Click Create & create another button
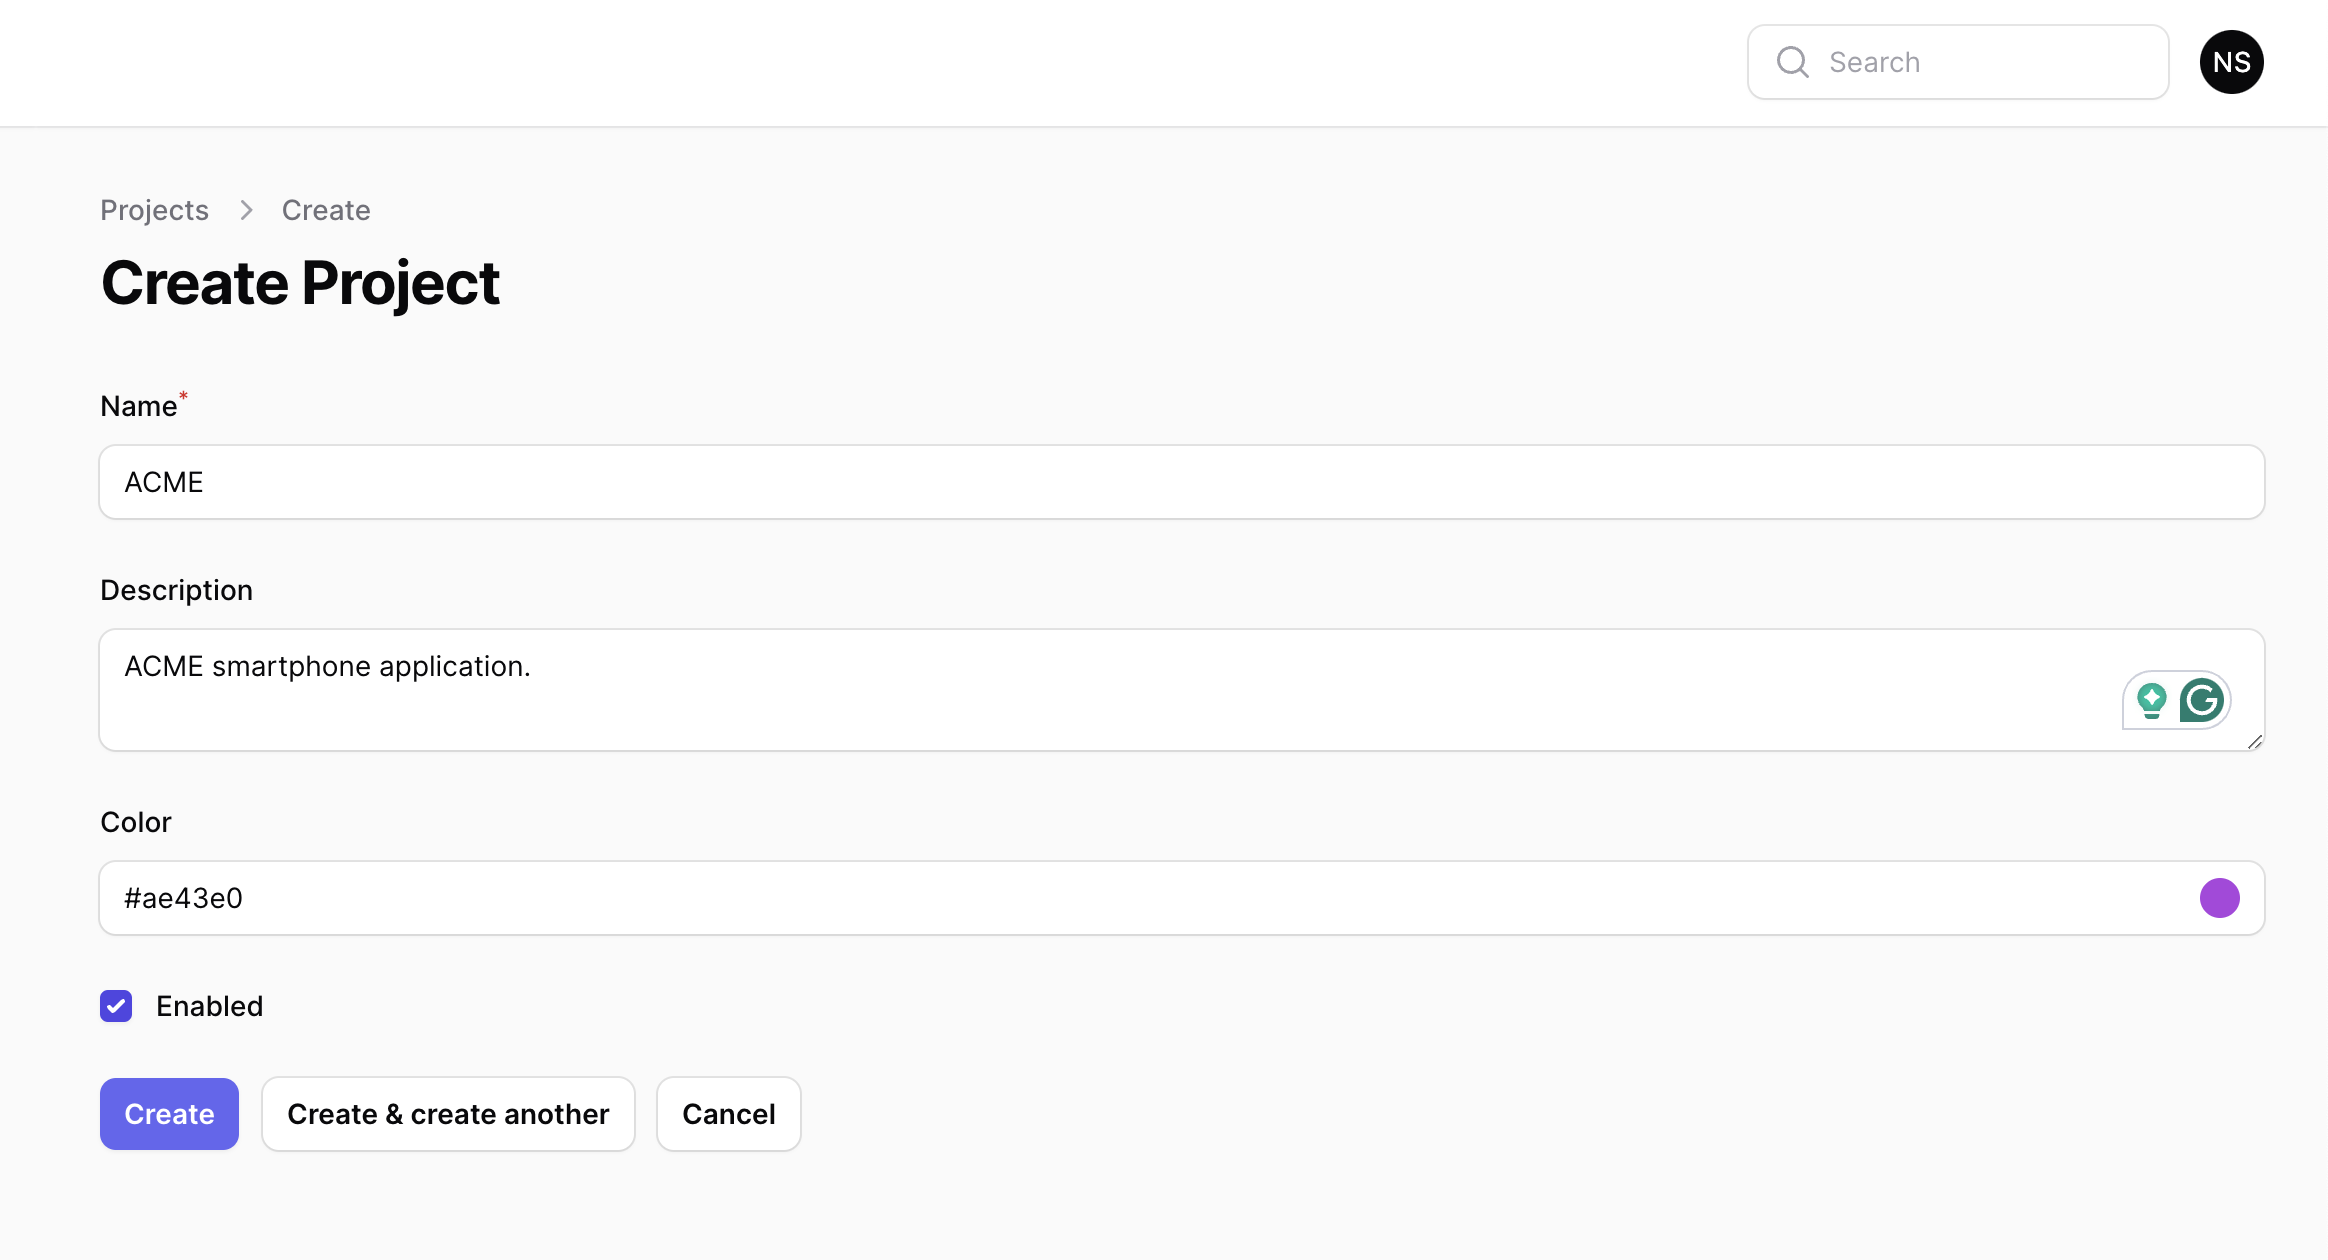The width and height of the screenshot is (2328, 1260). point(447,1114)
